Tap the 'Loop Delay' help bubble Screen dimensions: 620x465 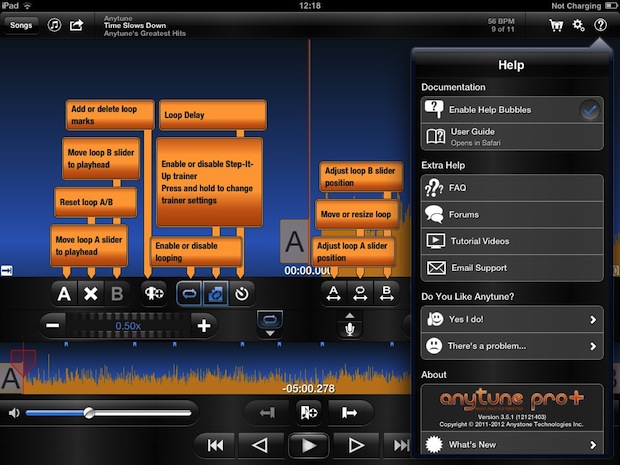coord(213,115)
